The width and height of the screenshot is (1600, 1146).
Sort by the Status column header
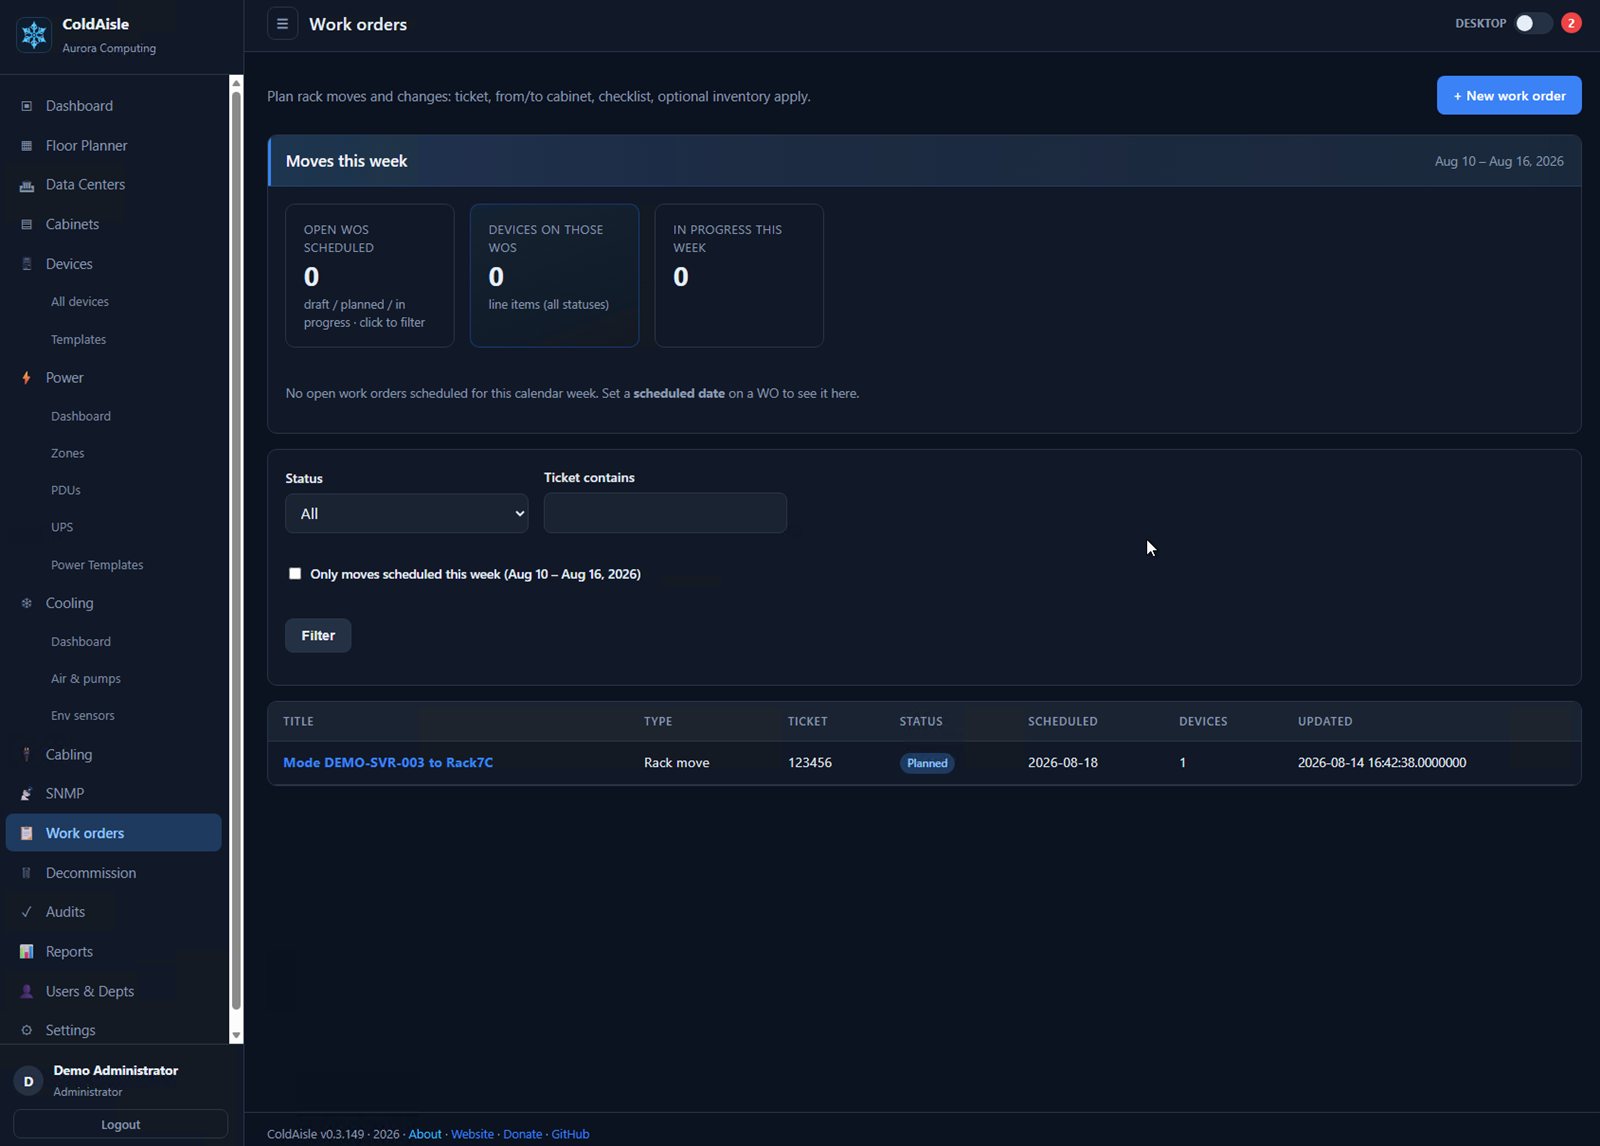pos(921,722)
